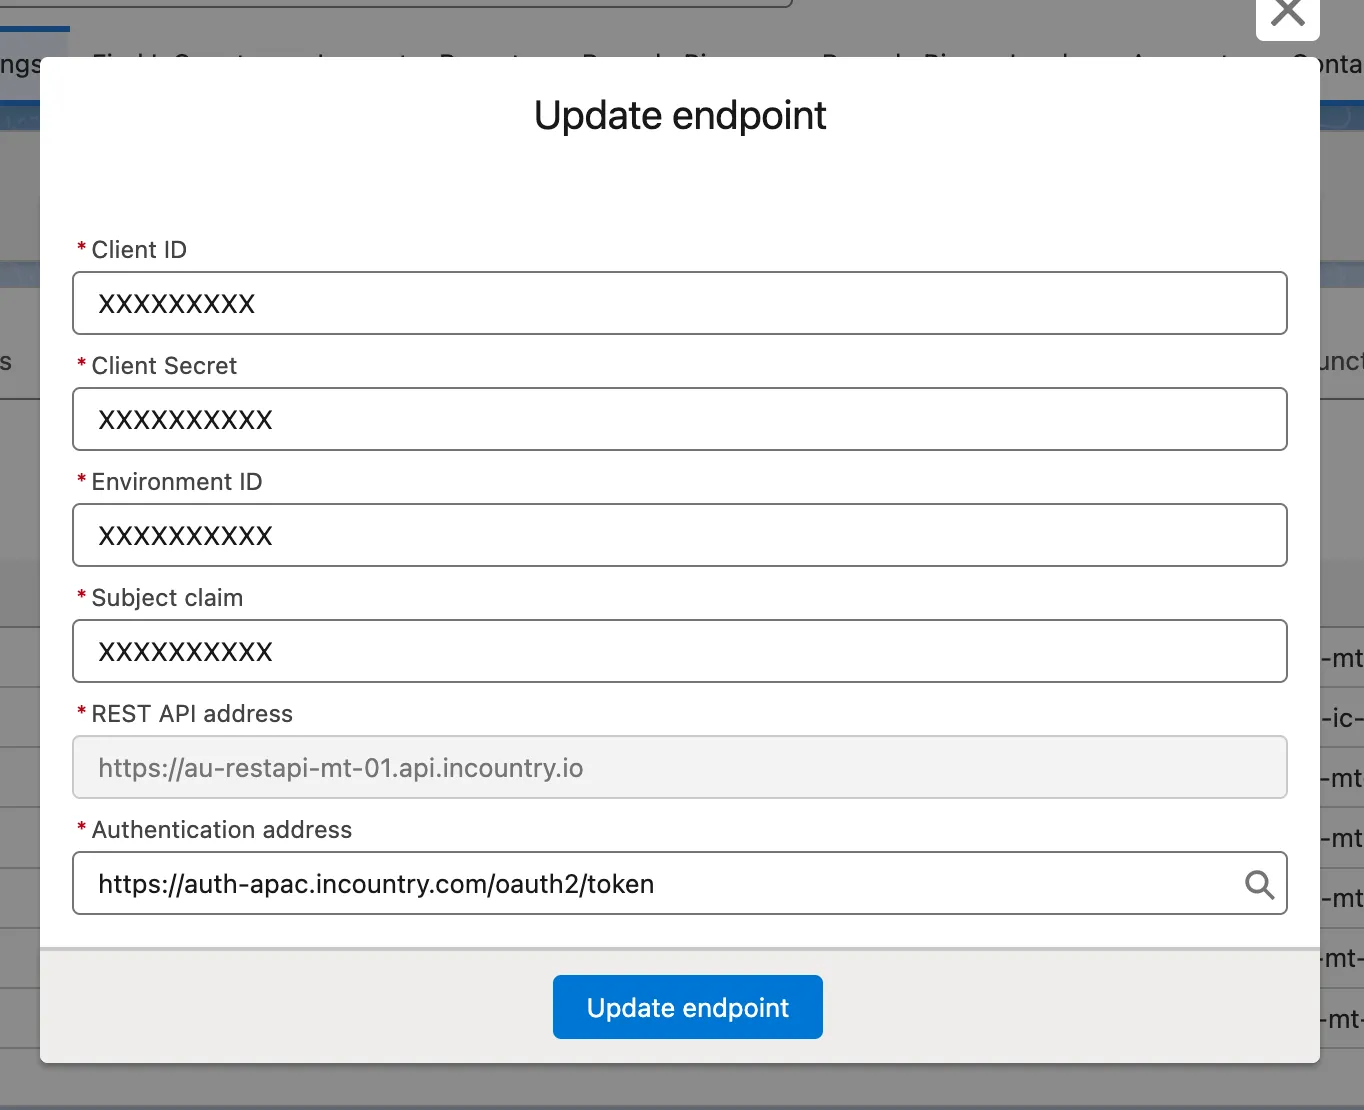This screenshot has width=1364, height=1110.
Task: Click the Client Secret field label
Action: pos(164,366)
